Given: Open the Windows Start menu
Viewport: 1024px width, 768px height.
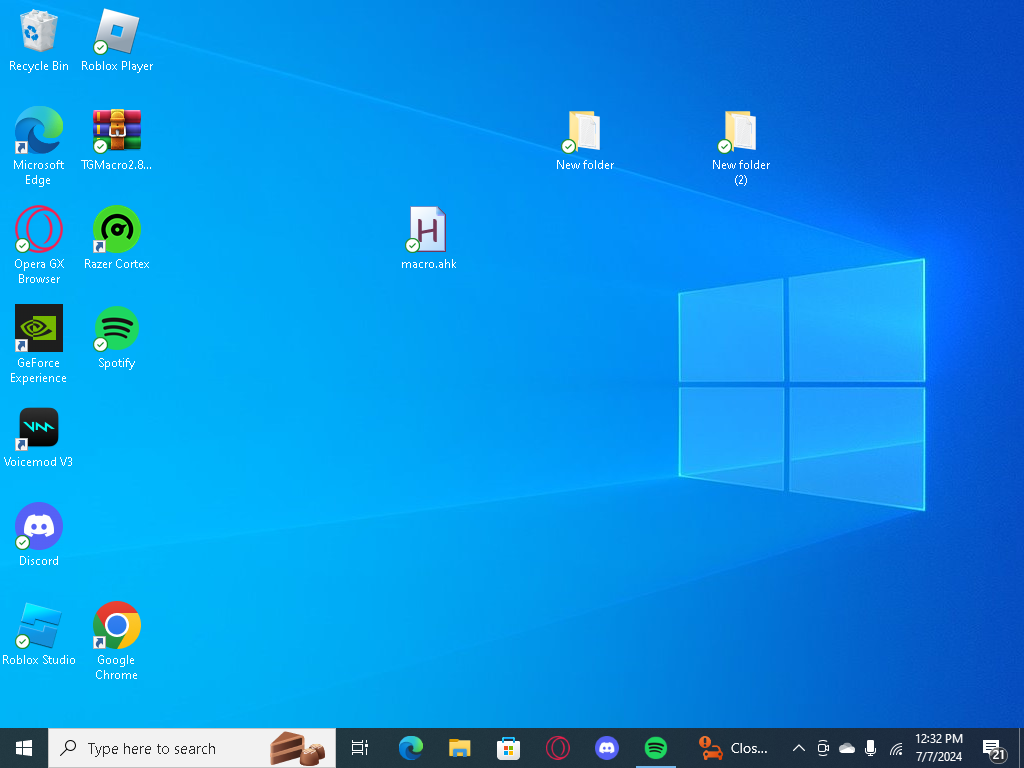Looking at the screenshot, I should pyautogui.click(x=24, y=748).
